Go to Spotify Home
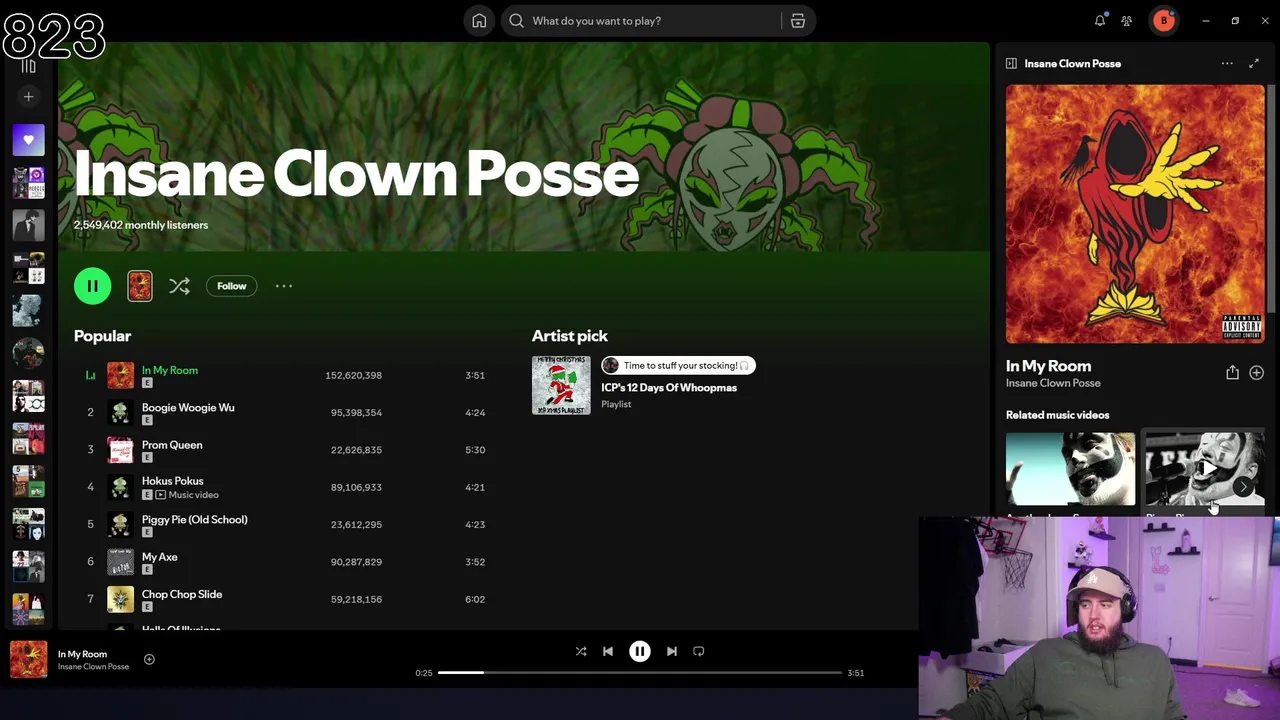 point(479,21)
